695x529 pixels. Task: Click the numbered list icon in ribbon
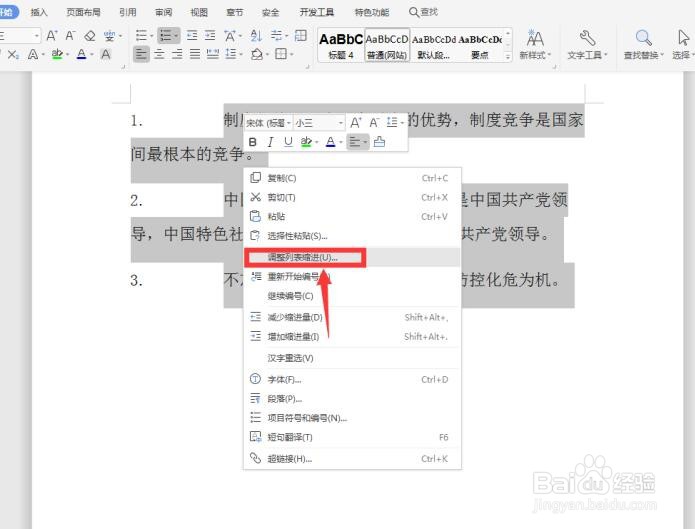coord(166,35)
